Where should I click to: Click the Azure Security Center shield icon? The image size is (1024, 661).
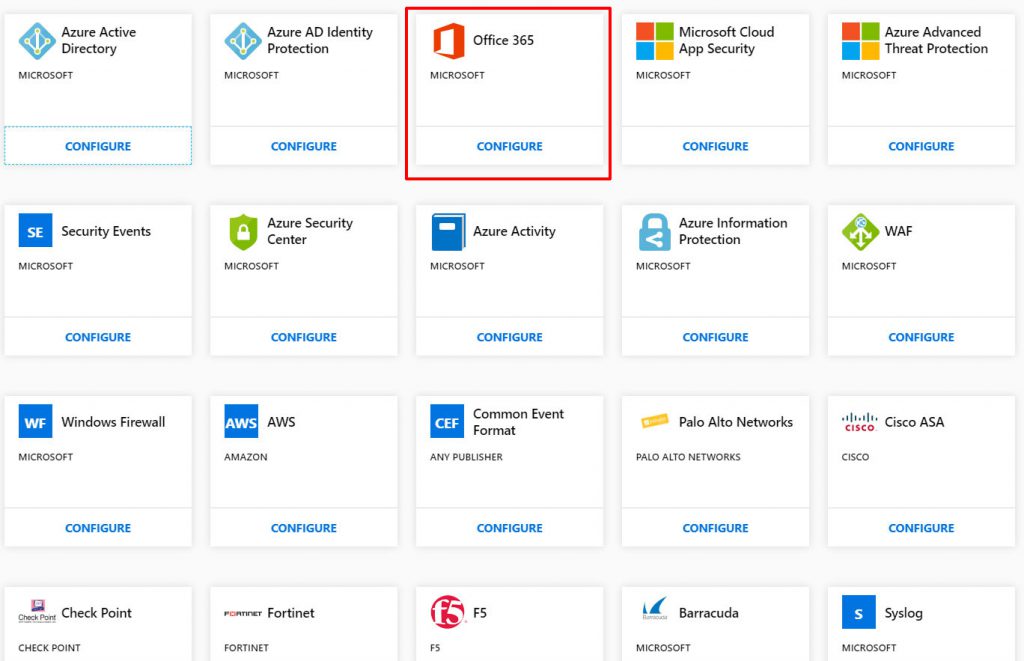point(243,231)
